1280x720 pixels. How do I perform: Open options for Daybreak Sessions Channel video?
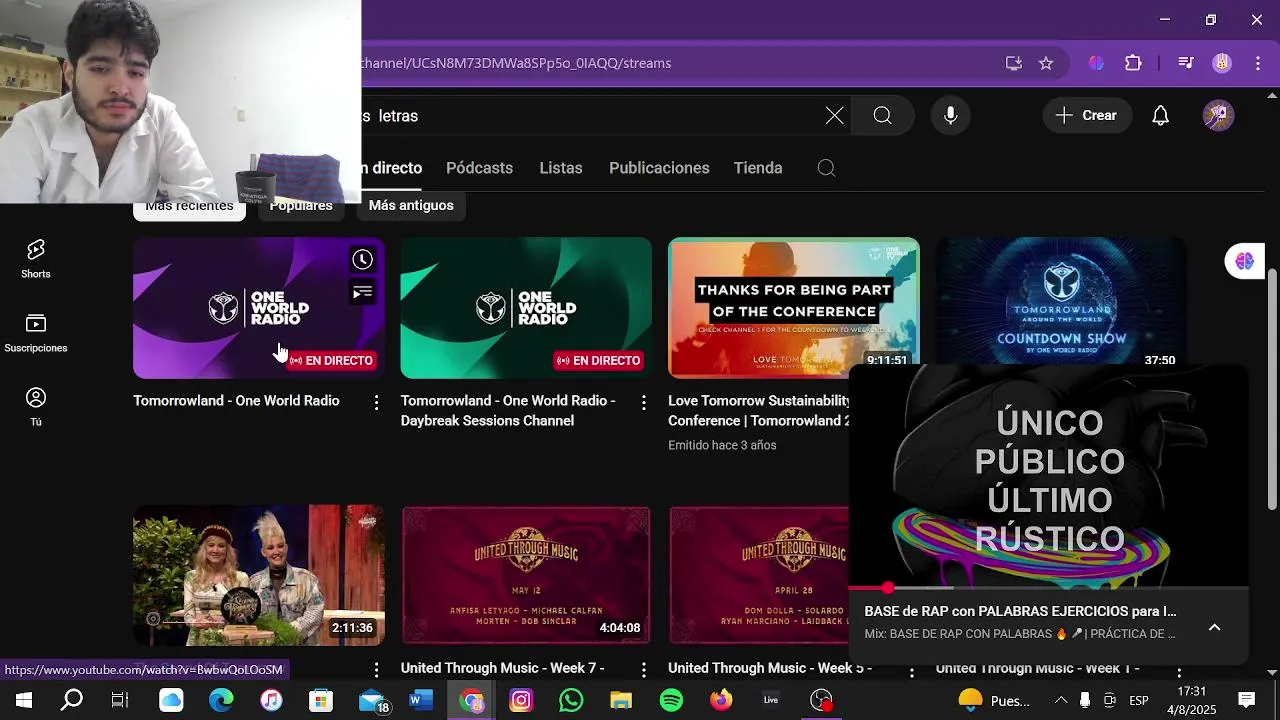pyautogui.click(x=644, y=402)
